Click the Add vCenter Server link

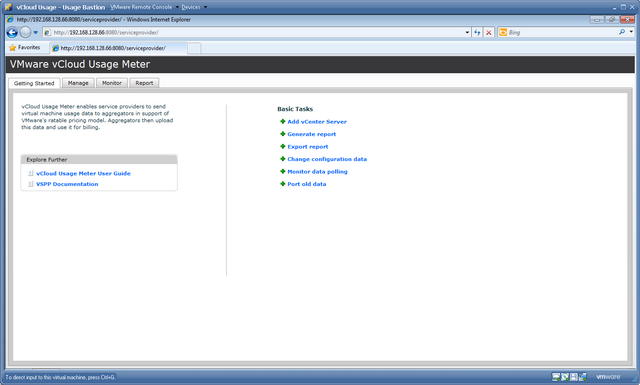pos(317,122)
